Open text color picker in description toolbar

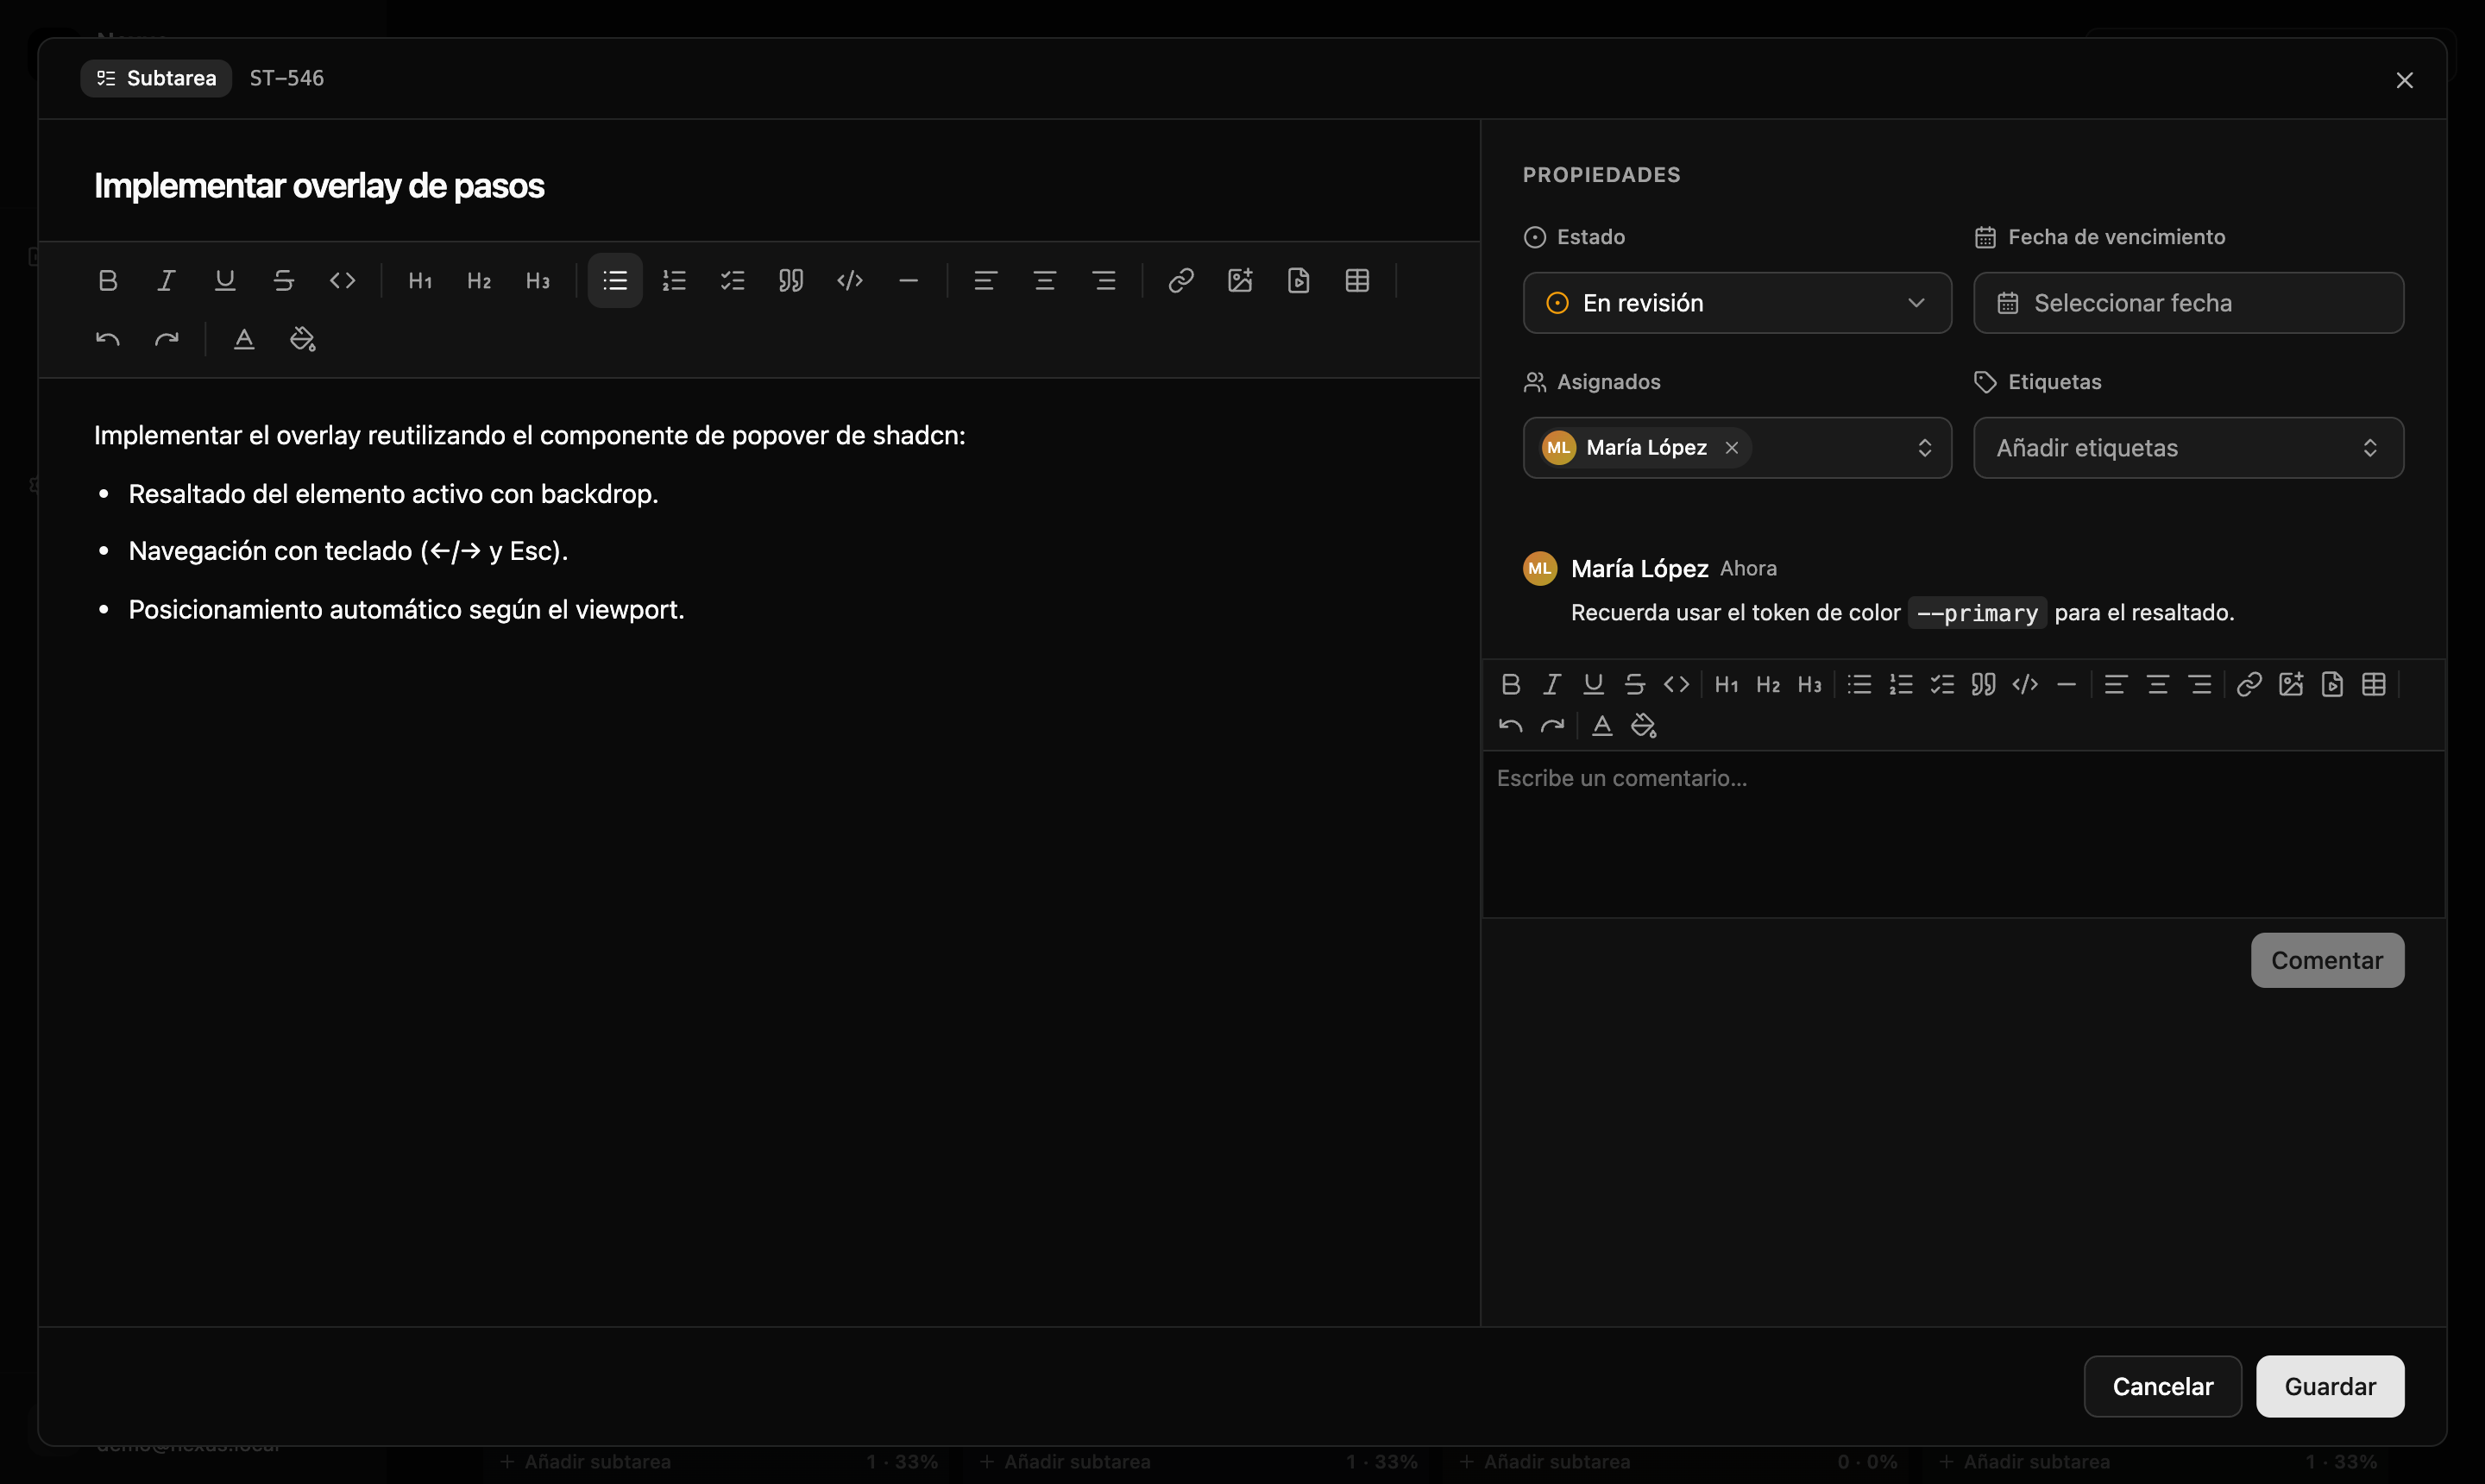(x=244, y=340)
